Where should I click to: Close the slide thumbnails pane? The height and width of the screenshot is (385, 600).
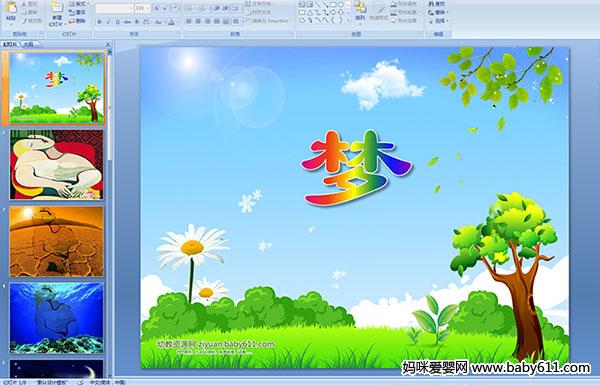click(x=108, y=45)
